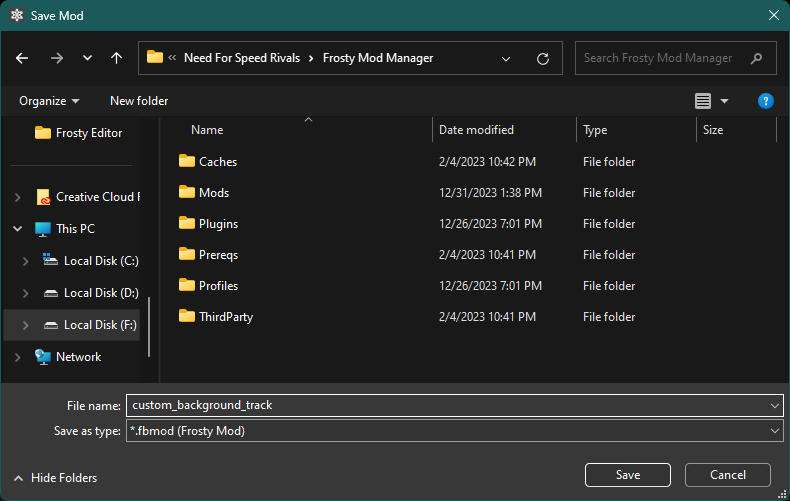Sort by Date modified column
Image resolution: width=790 pixels, height=501 pixels.
[476, 130]
